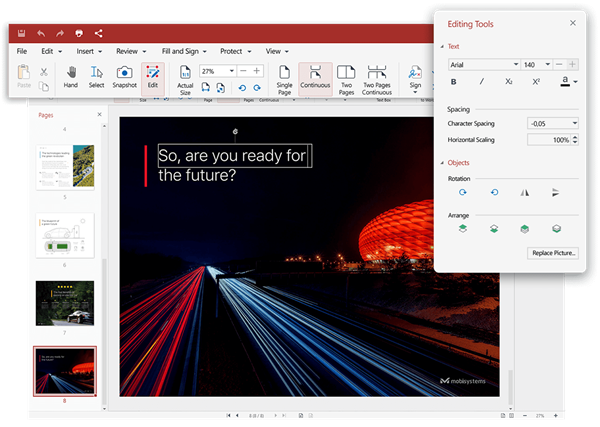Image resolution: width=600 pixels, height=427 pixels.
Task: Activate the Edit tool in ribbon
Action: click(152, 77)
